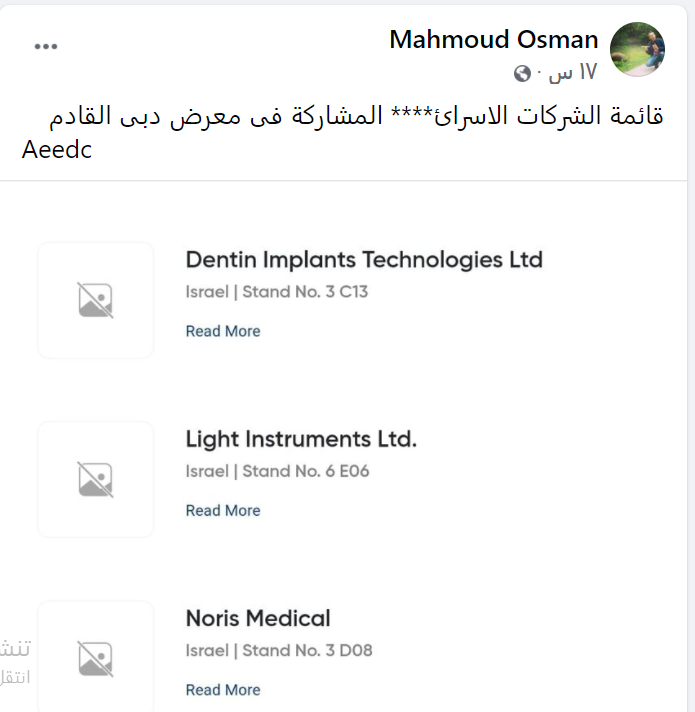Click Read More under Light Instruments Ltd.
Viewport: 695px width, 712px height.
point(223,510)
